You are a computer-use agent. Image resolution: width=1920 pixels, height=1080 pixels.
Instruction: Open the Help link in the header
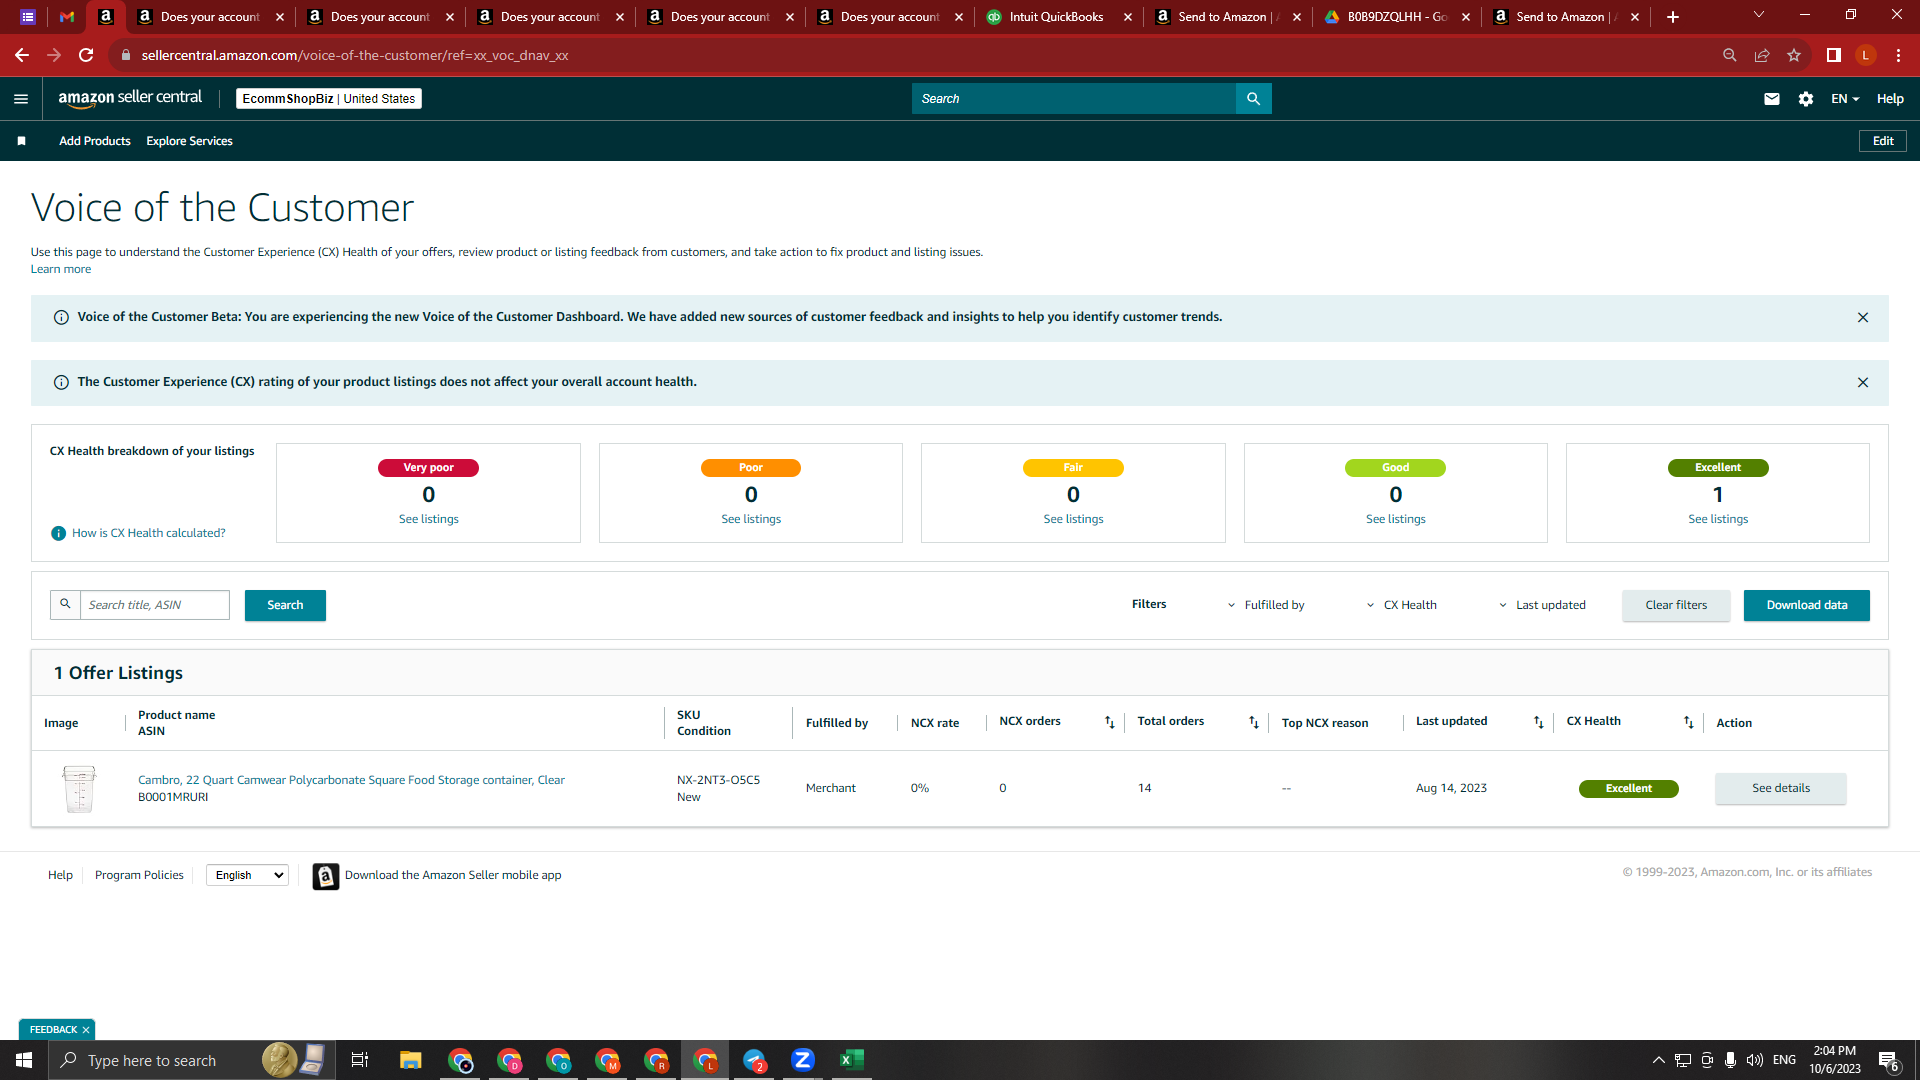pyautogui.click(x=1890, y=98)
